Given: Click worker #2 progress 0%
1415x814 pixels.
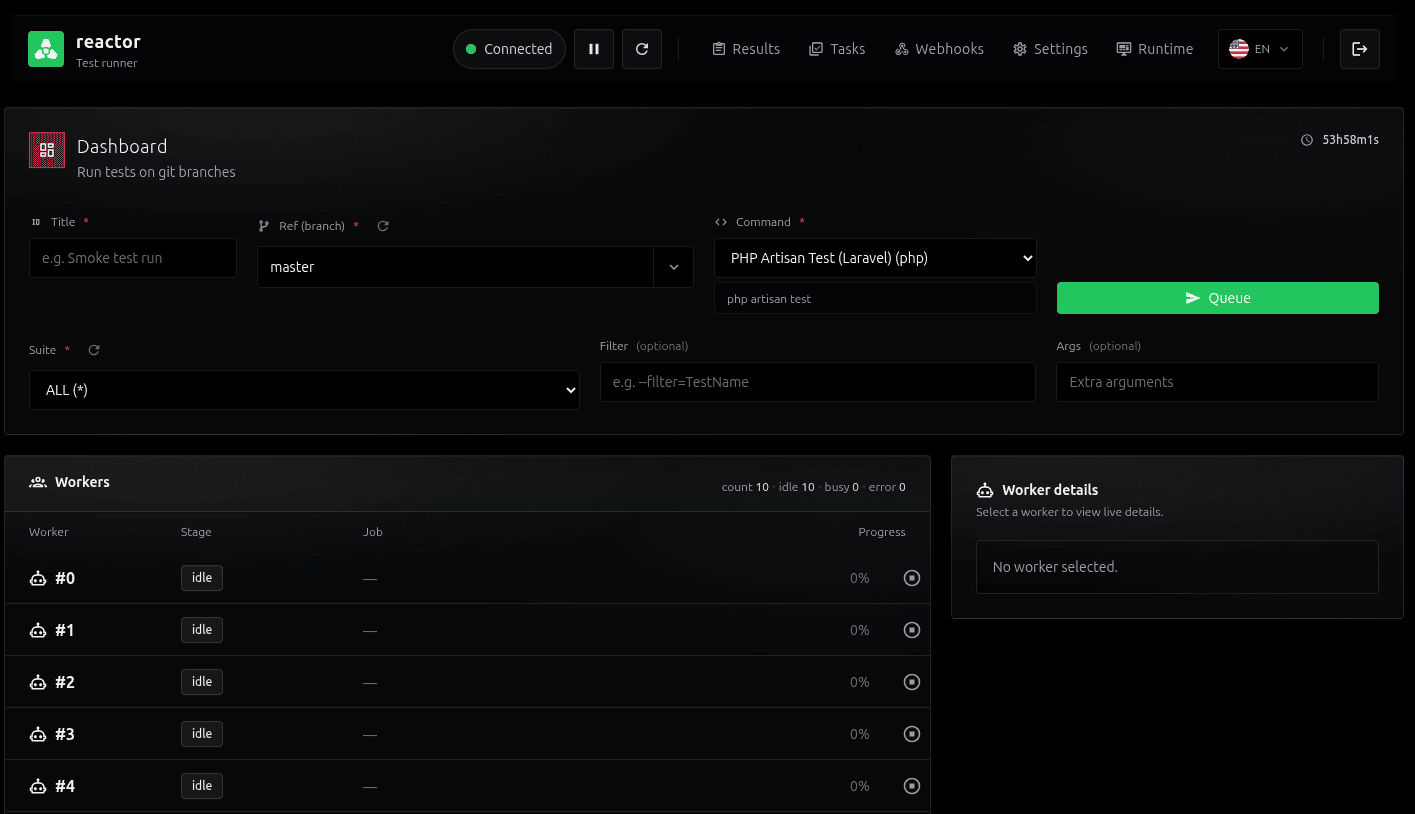Looking at the screenshot, I should pyautogui.click(x=860, y=682).
